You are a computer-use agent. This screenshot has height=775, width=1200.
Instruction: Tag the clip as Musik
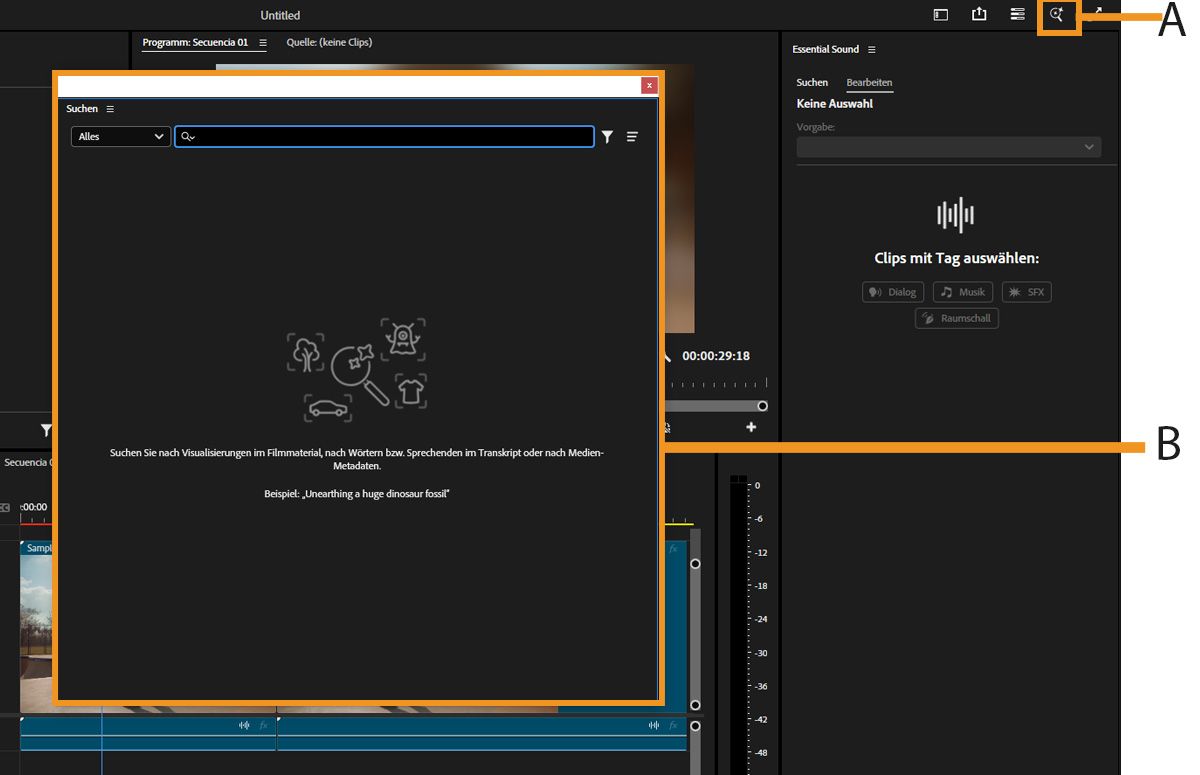click(x=963, y=292)
